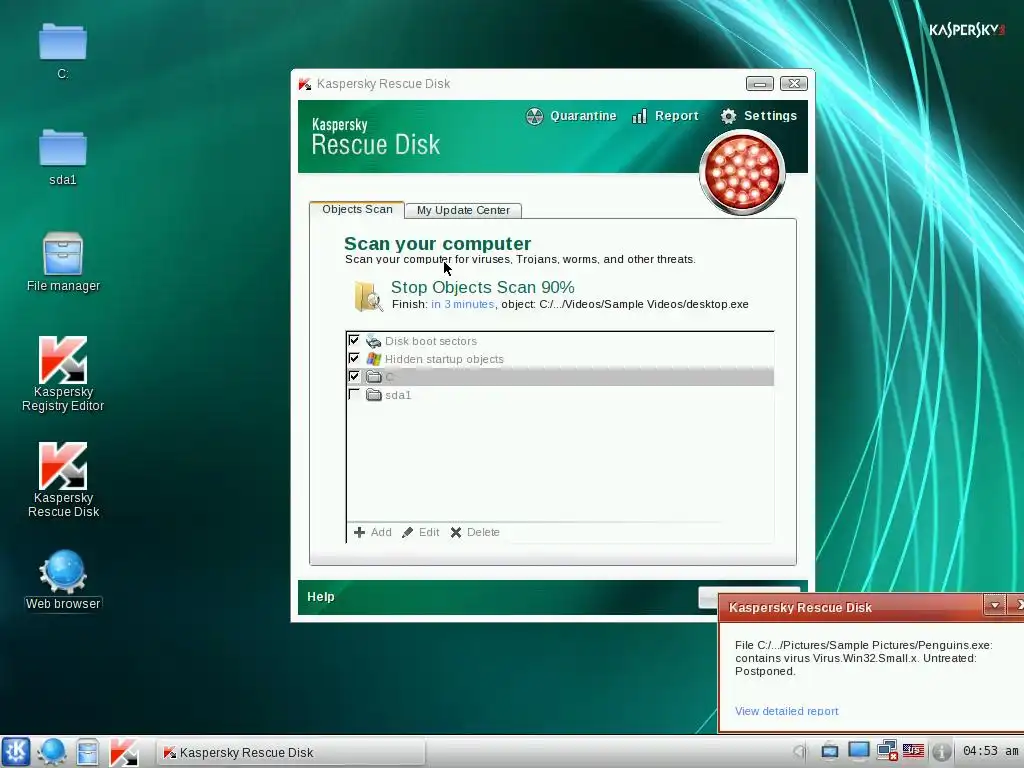The image size is (1024, 768).
Task: Click Kaspersky Rescue Disk taskbar entry
Action: tap(291, 752)
